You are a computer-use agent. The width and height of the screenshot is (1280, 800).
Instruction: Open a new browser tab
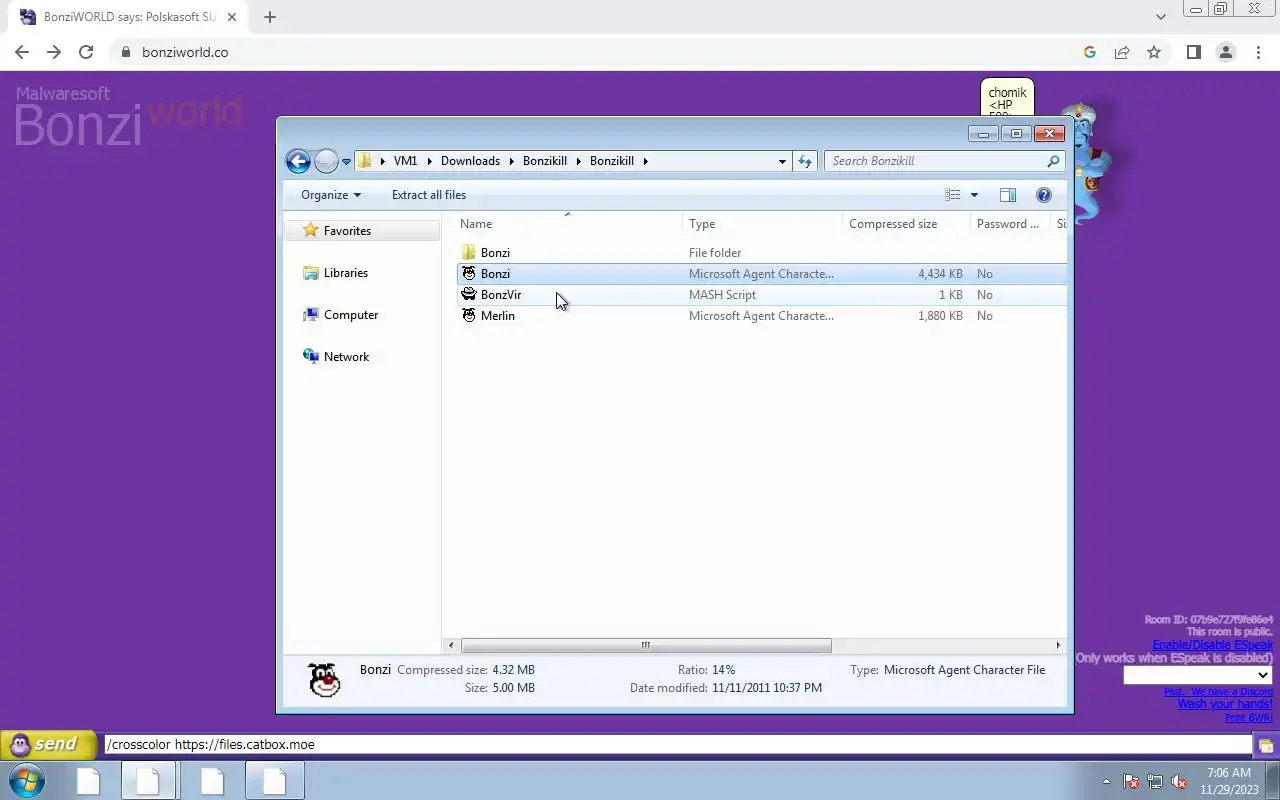coord(270,17)
